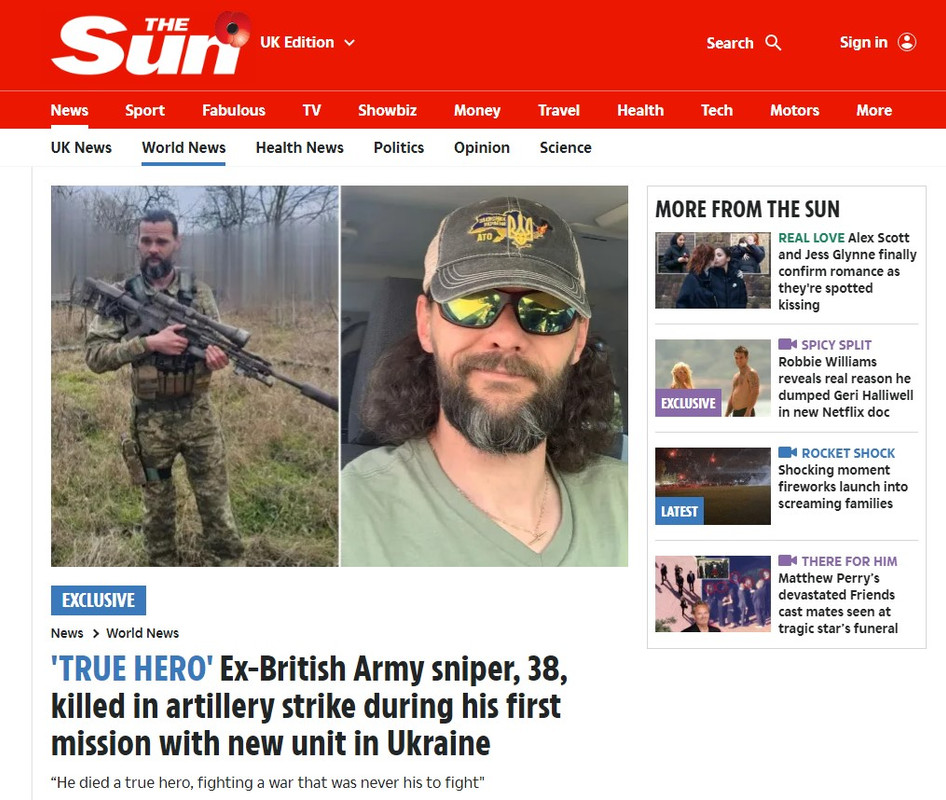Click the breadcrumb chevron between News and World News
The height and width of the screenshot is (800, 946).
[x=95, y=633]
